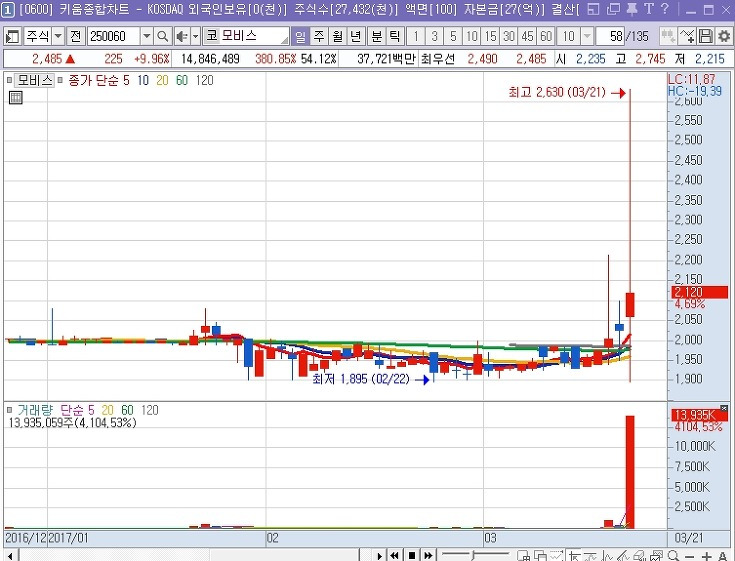This screenshot has height=561, width=735.
Task: Click the 3 interval button
Action: tap(435, 36)
